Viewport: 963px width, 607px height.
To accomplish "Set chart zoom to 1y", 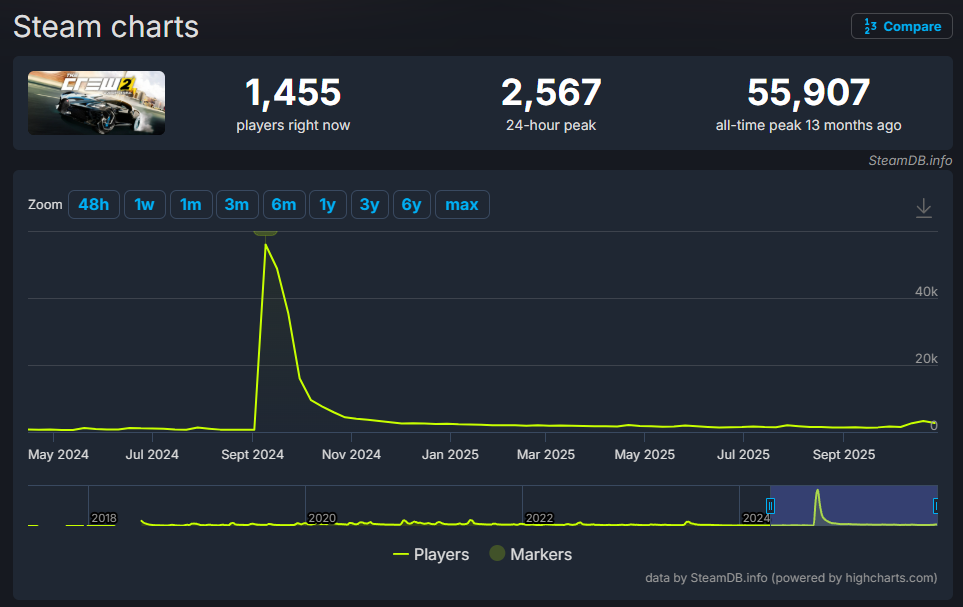I will [x=328, y=205].
